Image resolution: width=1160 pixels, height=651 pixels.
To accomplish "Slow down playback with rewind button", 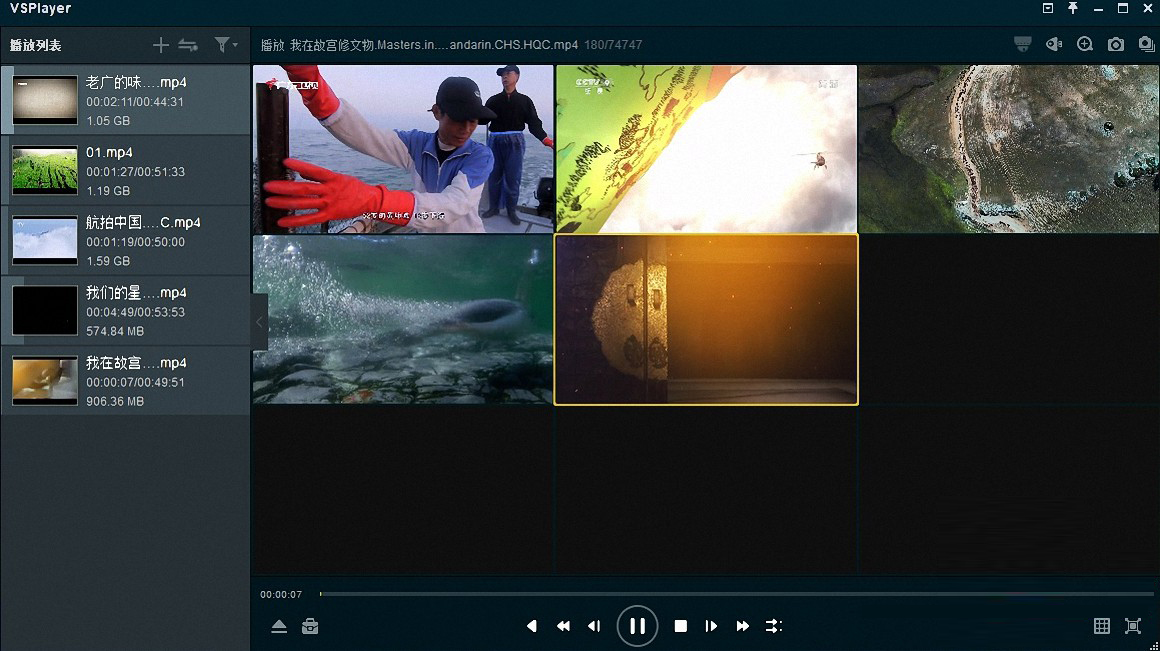I will [x=563, y=627].
